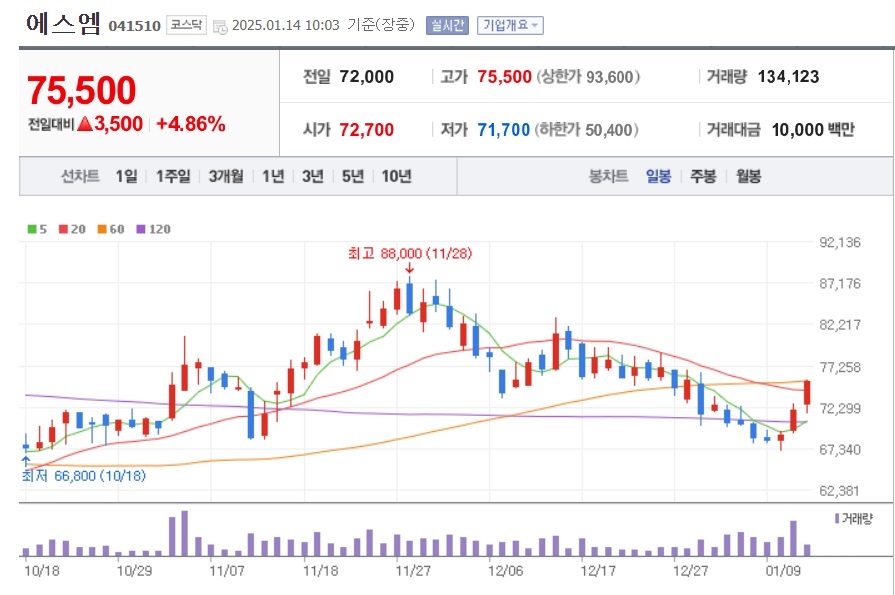Show the 10년 line chart
The image size is (895, 595).
[397, 176]
